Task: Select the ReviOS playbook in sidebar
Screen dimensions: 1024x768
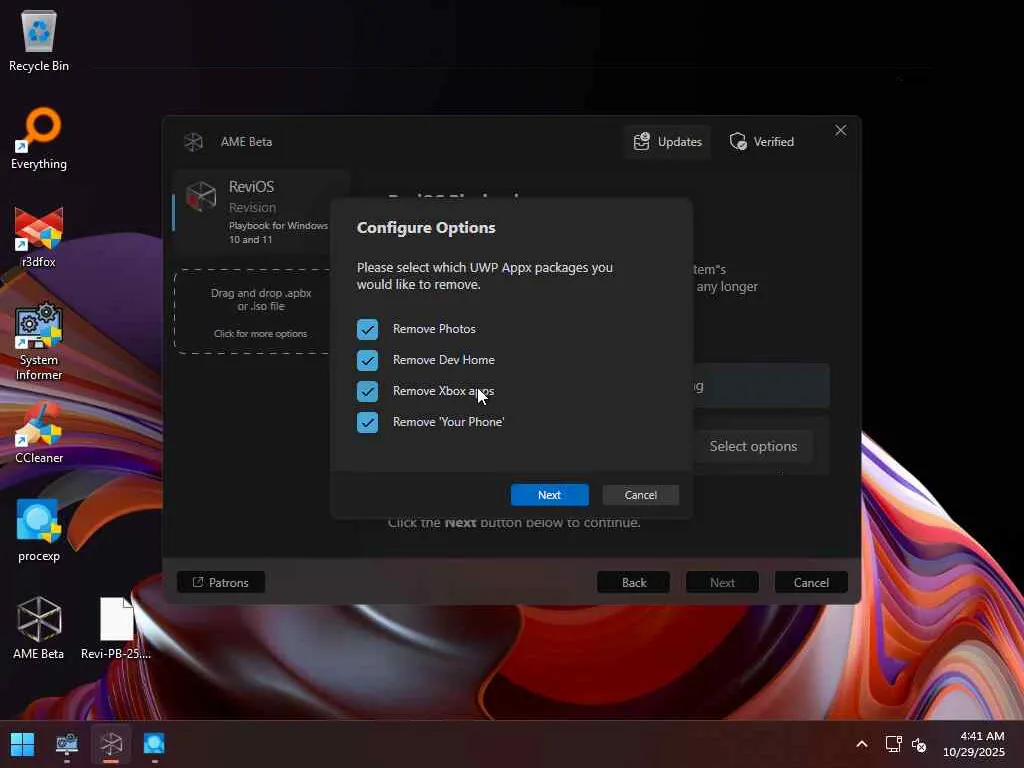Action: [260, 212]
